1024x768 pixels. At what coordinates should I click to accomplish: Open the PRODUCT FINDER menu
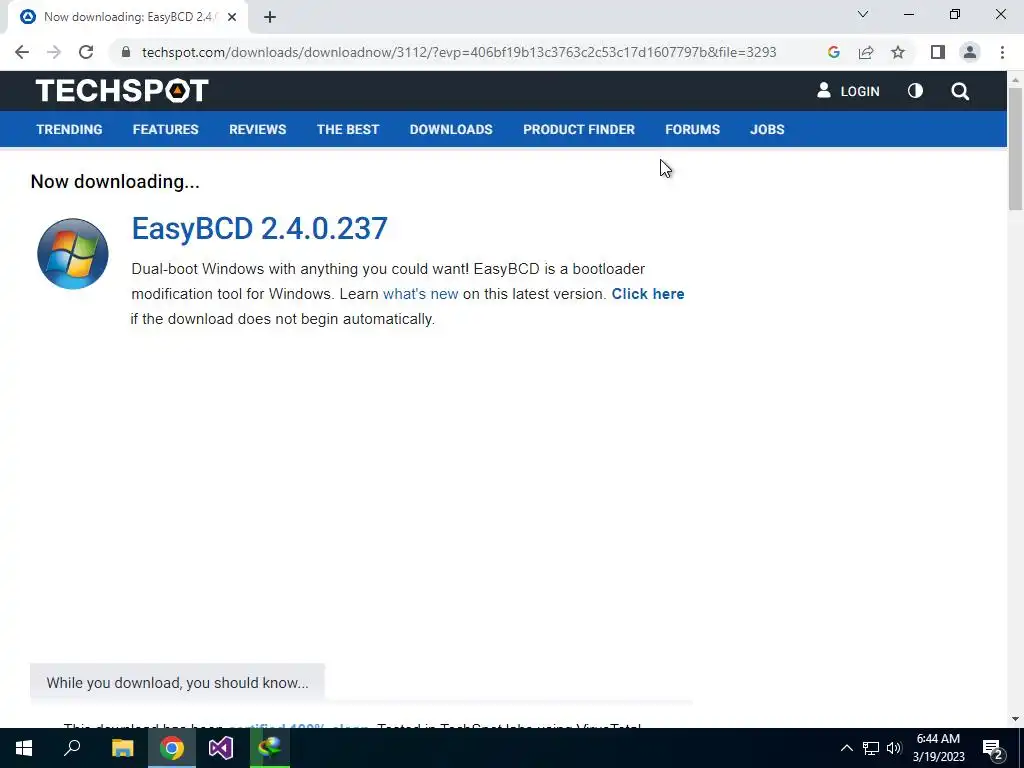[579, 129]
